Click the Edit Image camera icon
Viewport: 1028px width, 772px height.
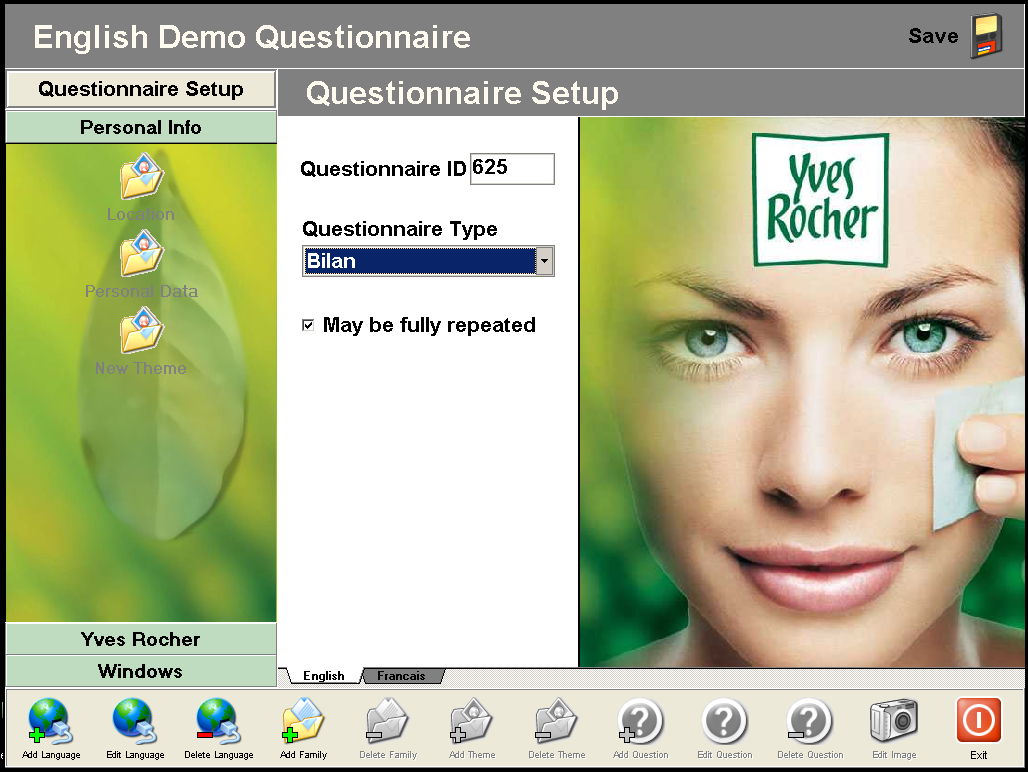[x=894, y=721]
